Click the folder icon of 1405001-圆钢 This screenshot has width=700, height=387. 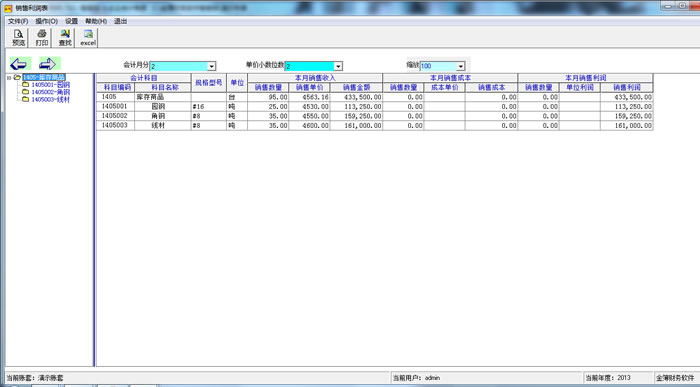25,84
